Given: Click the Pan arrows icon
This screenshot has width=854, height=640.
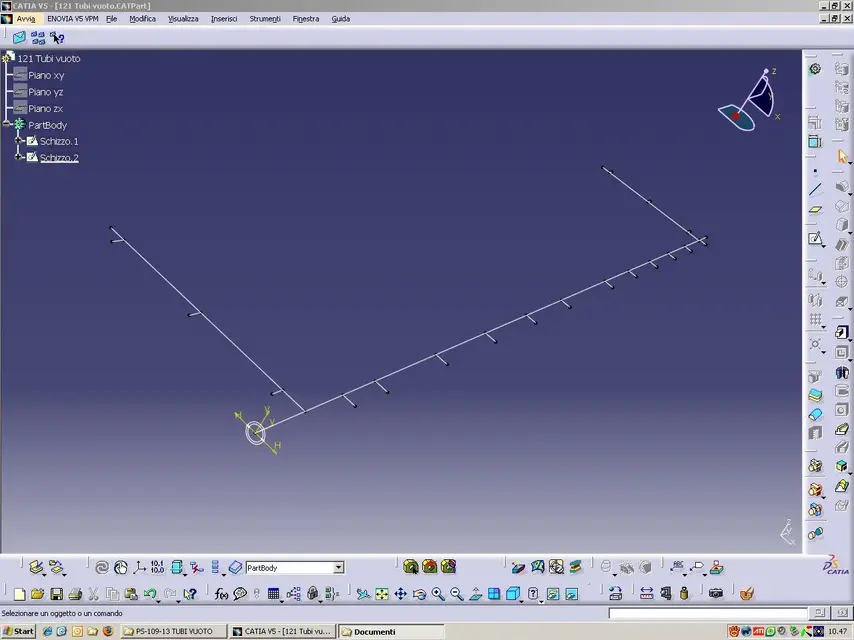Looking at the screenshot, I should [x=400, y=594].
